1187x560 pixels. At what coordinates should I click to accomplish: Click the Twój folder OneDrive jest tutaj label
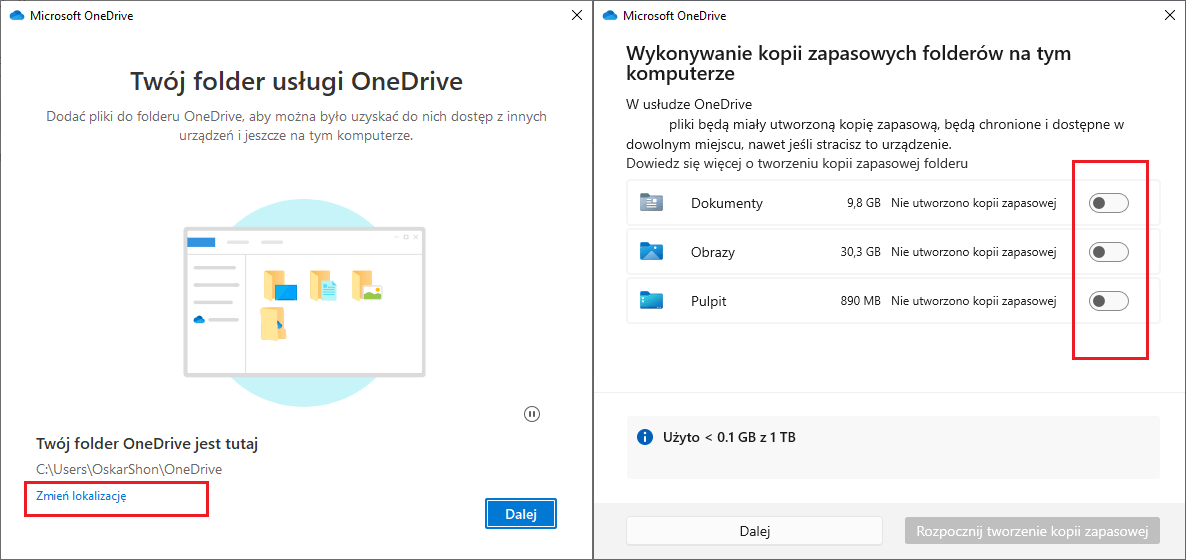coord(147,444)
